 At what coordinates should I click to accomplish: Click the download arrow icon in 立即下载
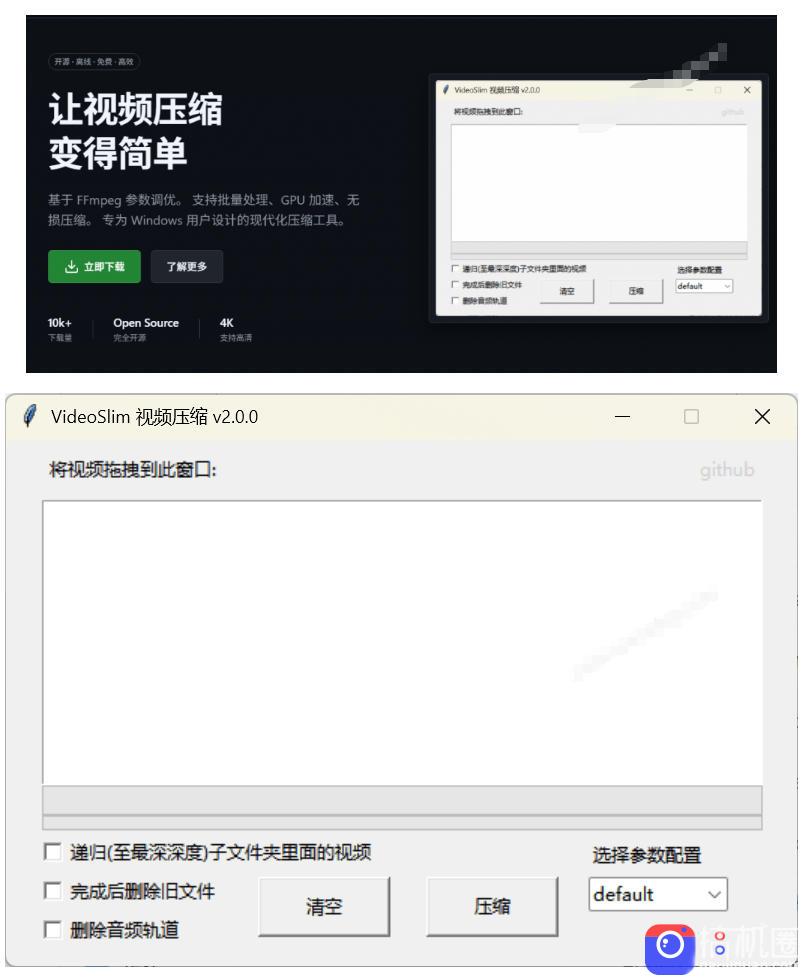coord(71,267)
